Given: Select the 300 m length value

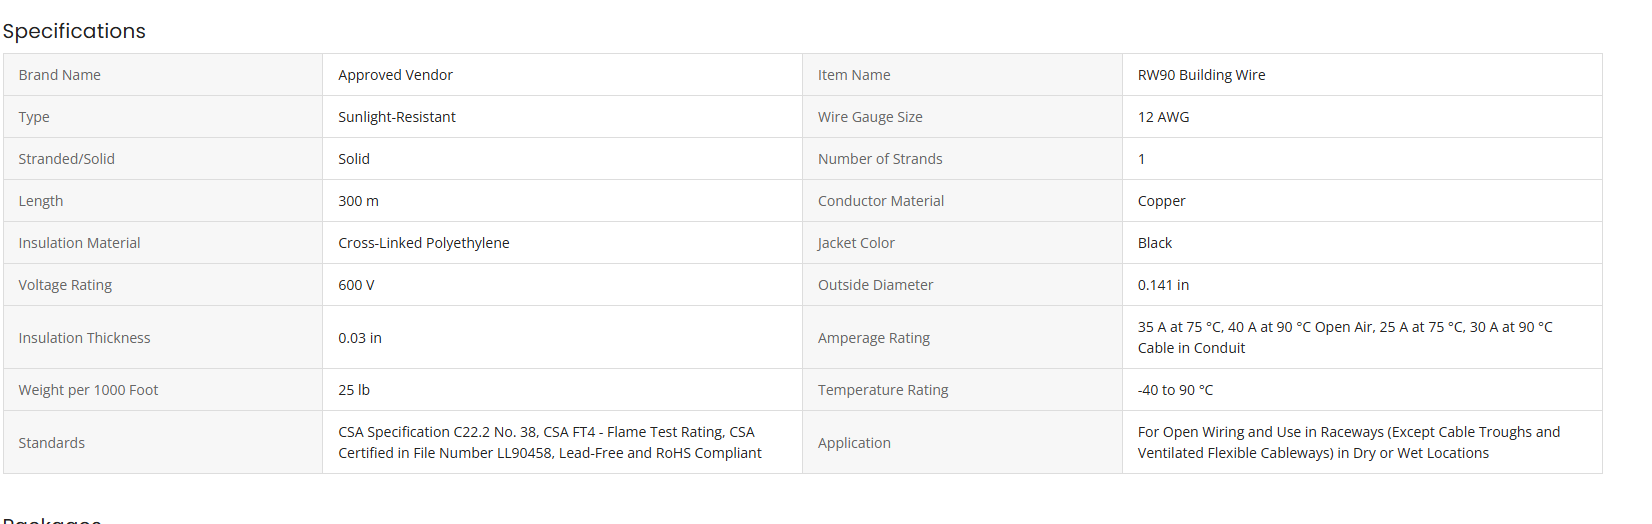Looking at the screenshot, I should click(x=358, y=201).
